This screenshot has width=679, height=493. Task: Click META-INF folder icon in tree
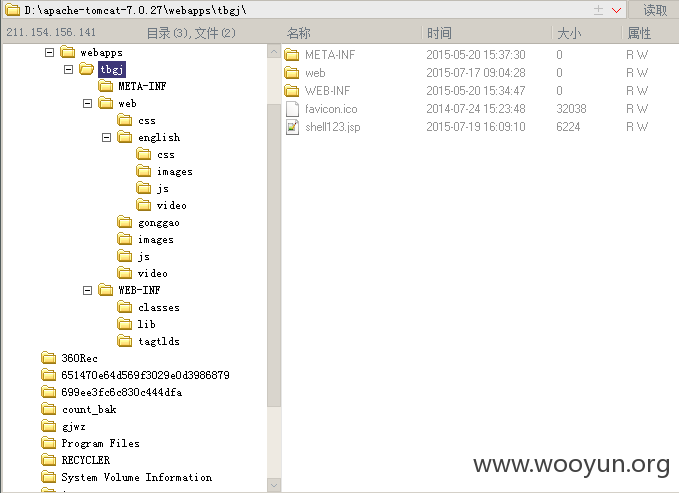click(x=106, y=86)
